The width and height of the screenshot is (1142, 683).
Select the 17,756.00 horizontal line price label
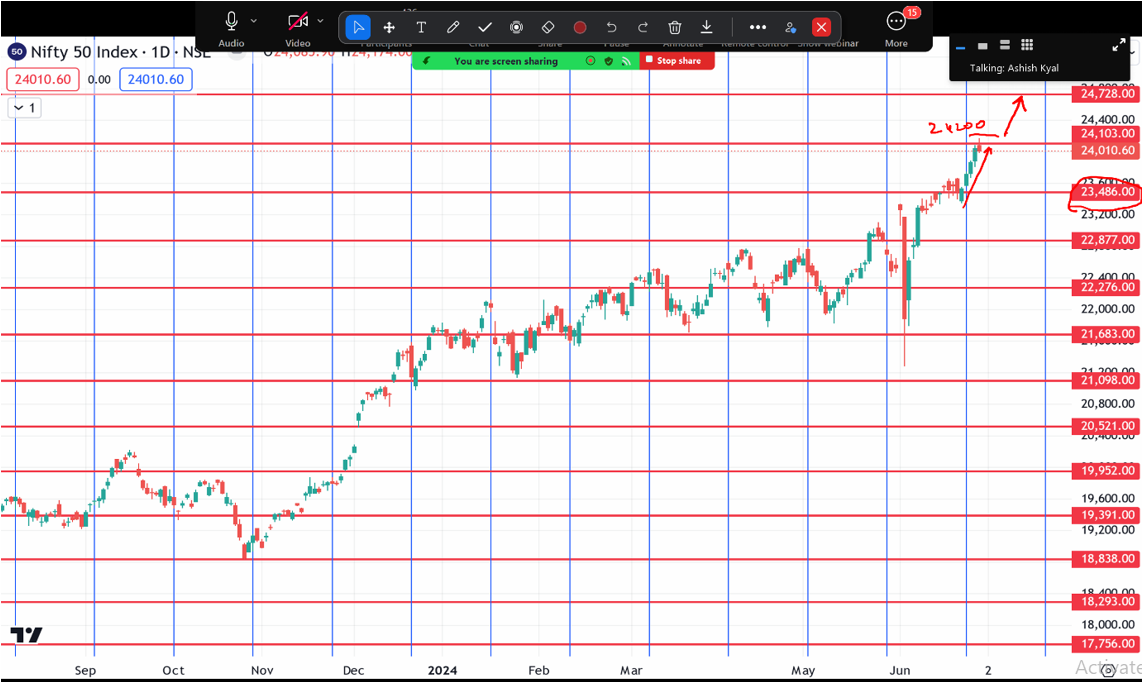[1107, 644]
